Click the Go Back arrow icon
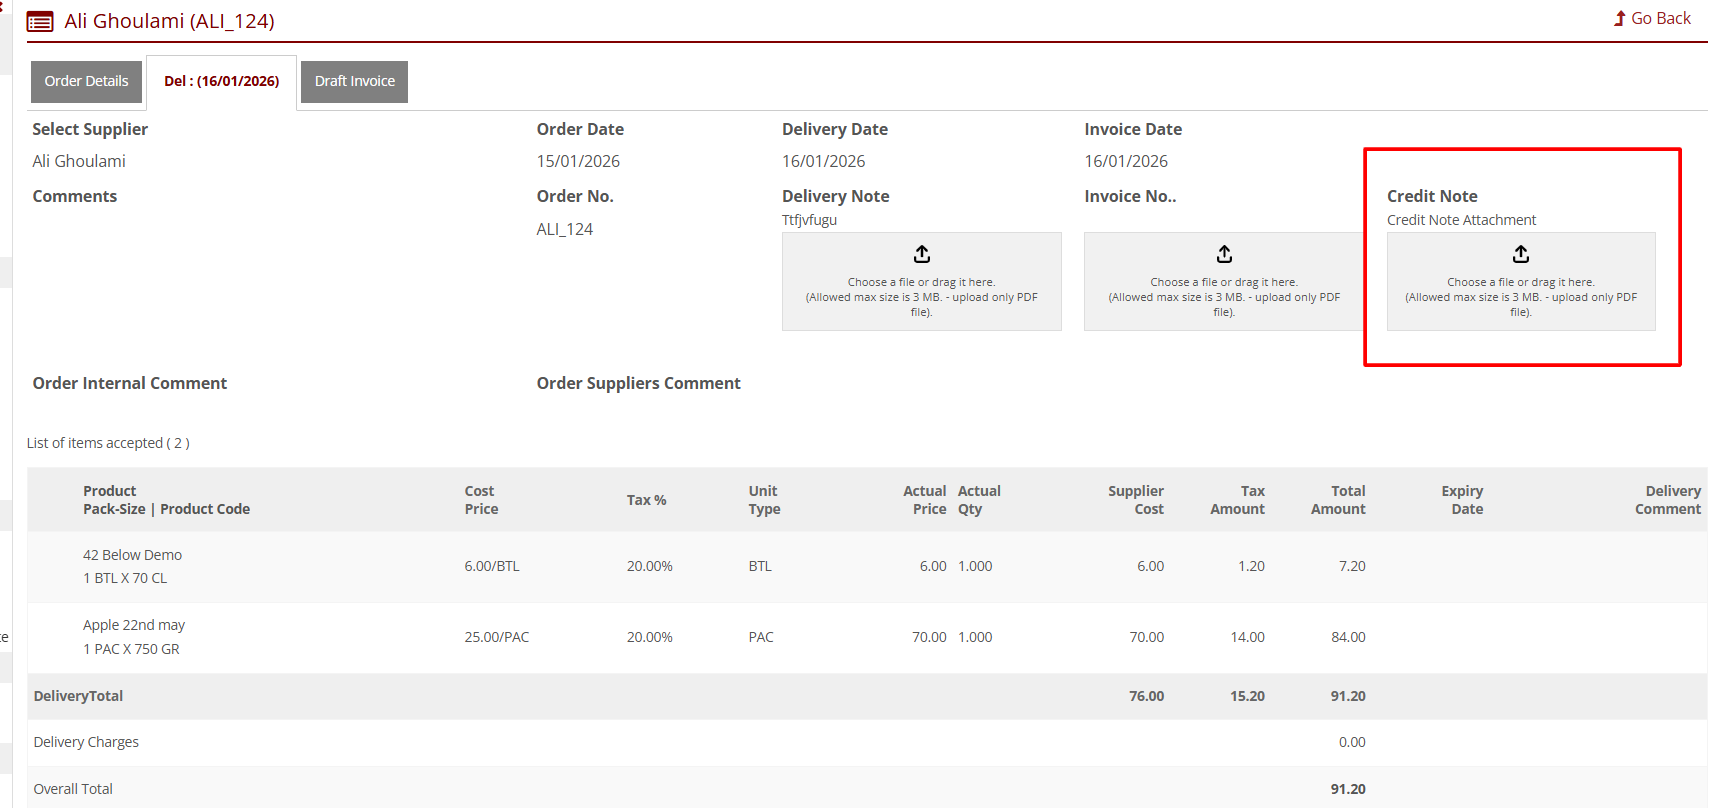 coord(1619,18)
